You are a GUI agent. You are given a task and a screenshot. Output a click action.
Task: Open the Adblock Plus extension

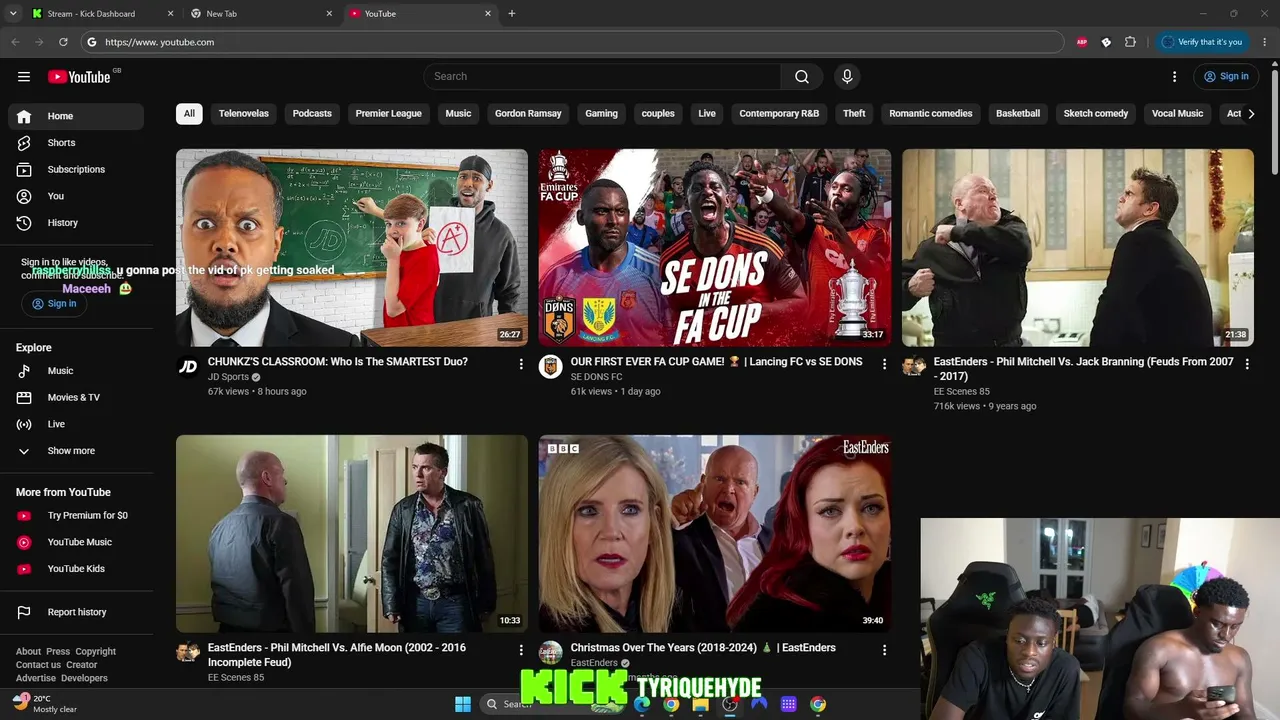(x=1082, y=42)
